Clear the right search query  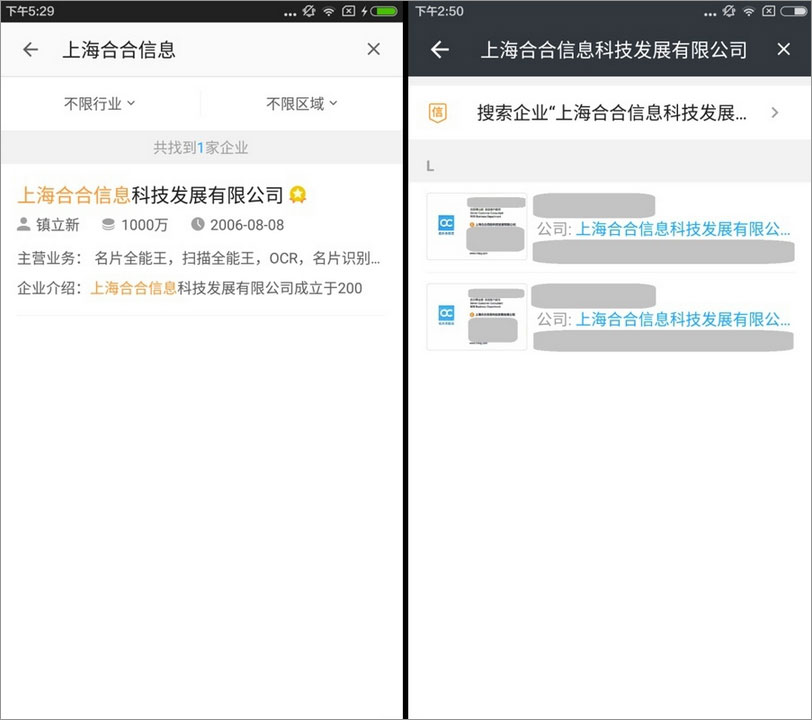click(x=783, y=50)
